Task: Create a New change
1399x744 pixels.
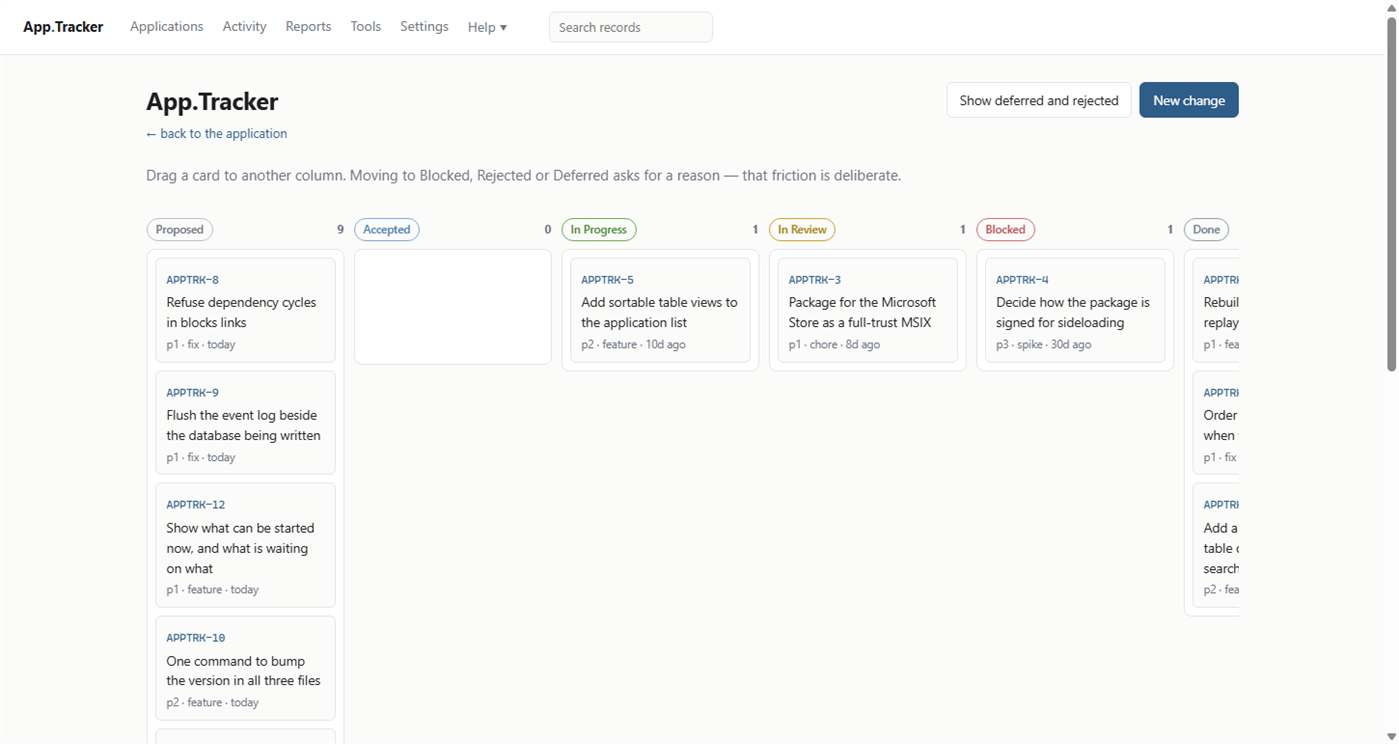Action: click(1188, 100)
